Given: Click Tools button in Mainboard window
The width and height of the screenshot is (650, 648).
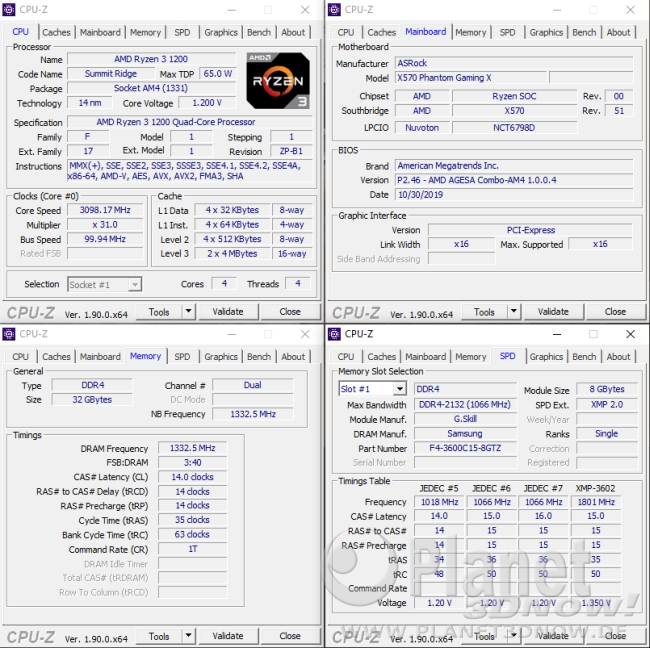Looking at the screenshot, I should point(485,312).
